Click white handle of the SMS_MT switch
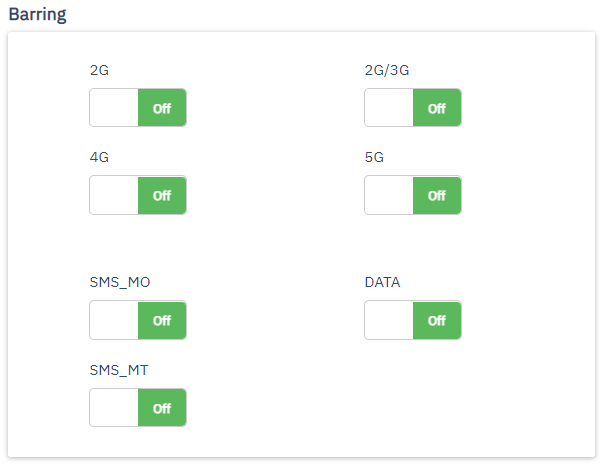Image resolution: width=605 pixels, height=464 pixels. point(114,408)
